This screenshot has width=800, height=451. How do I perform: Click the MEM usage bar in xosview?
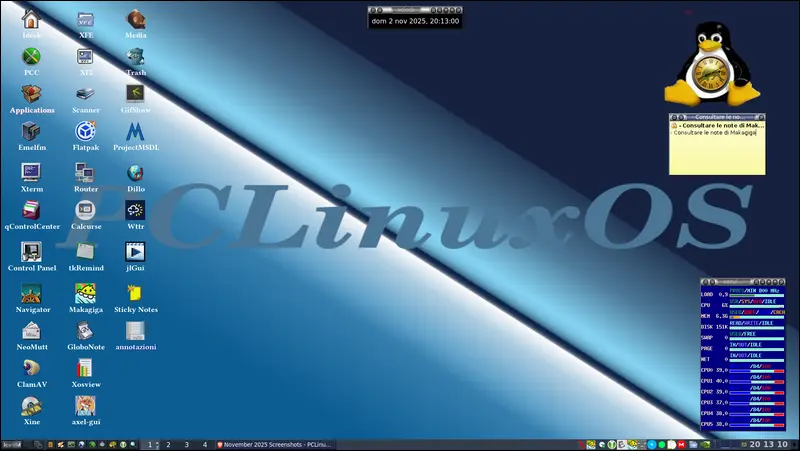tap(757, 317)
